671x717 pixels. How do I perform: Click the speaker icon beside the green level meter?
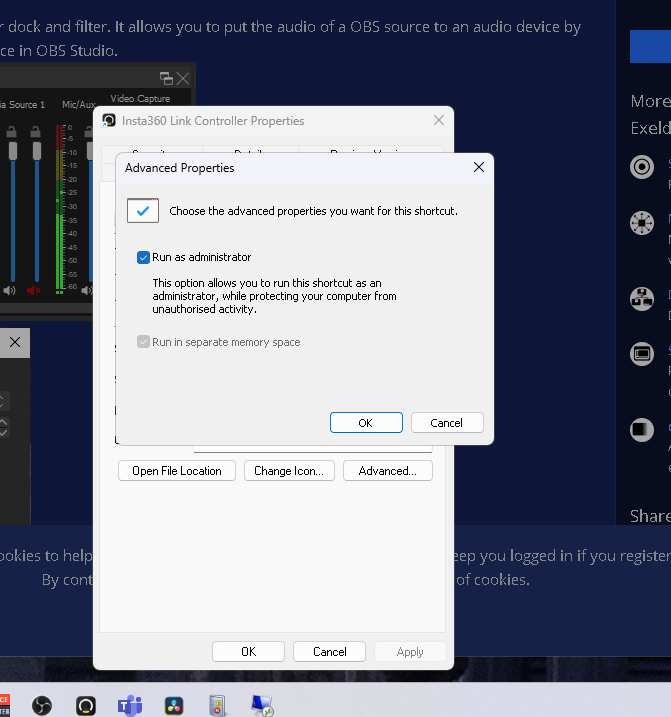pyautogui.click(x=87, y=290)
